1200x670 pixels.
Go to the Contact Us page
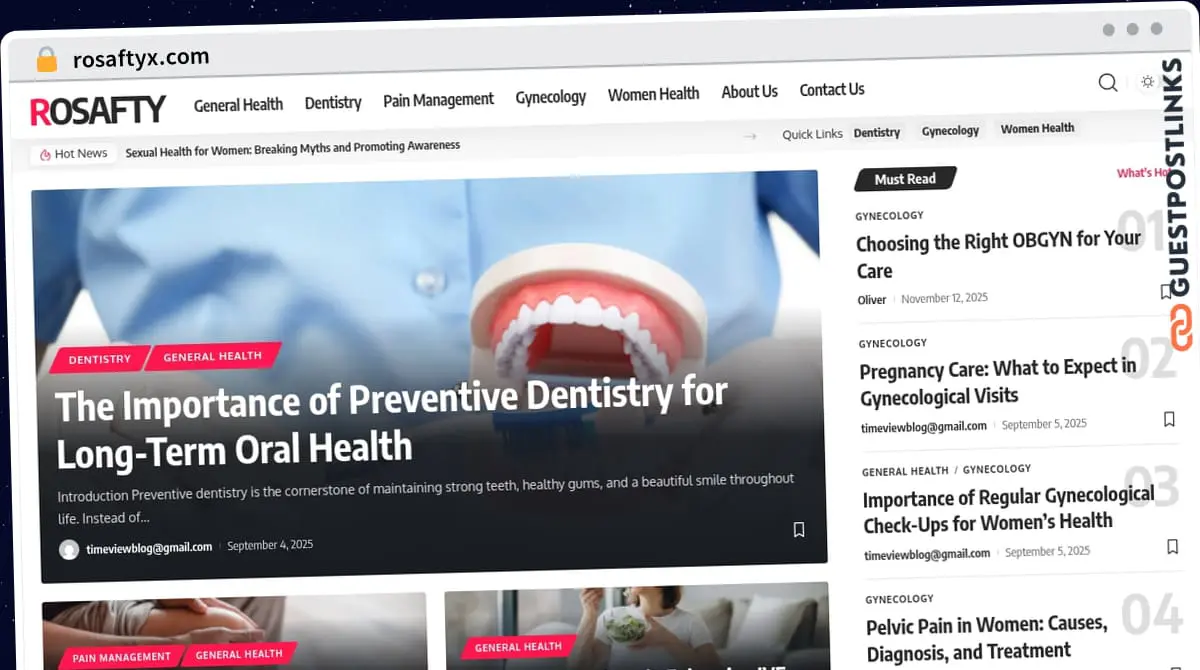click(x=831, y=90)
